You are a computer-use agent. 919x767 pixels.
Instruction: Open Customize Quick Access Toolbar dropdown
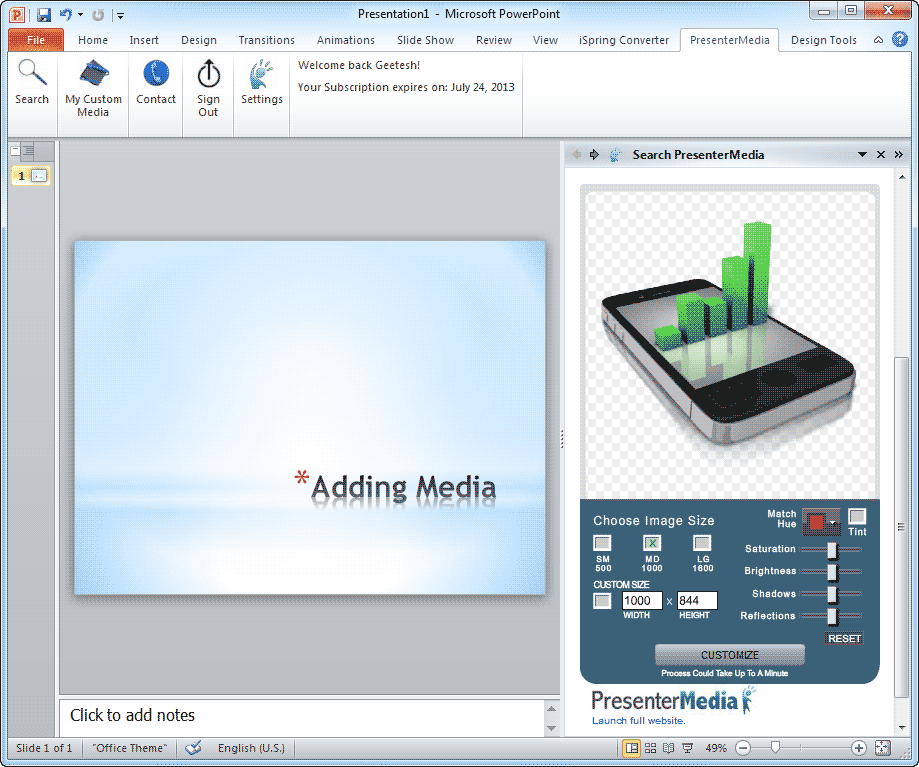pyautogui.click(x=120, y=15)
